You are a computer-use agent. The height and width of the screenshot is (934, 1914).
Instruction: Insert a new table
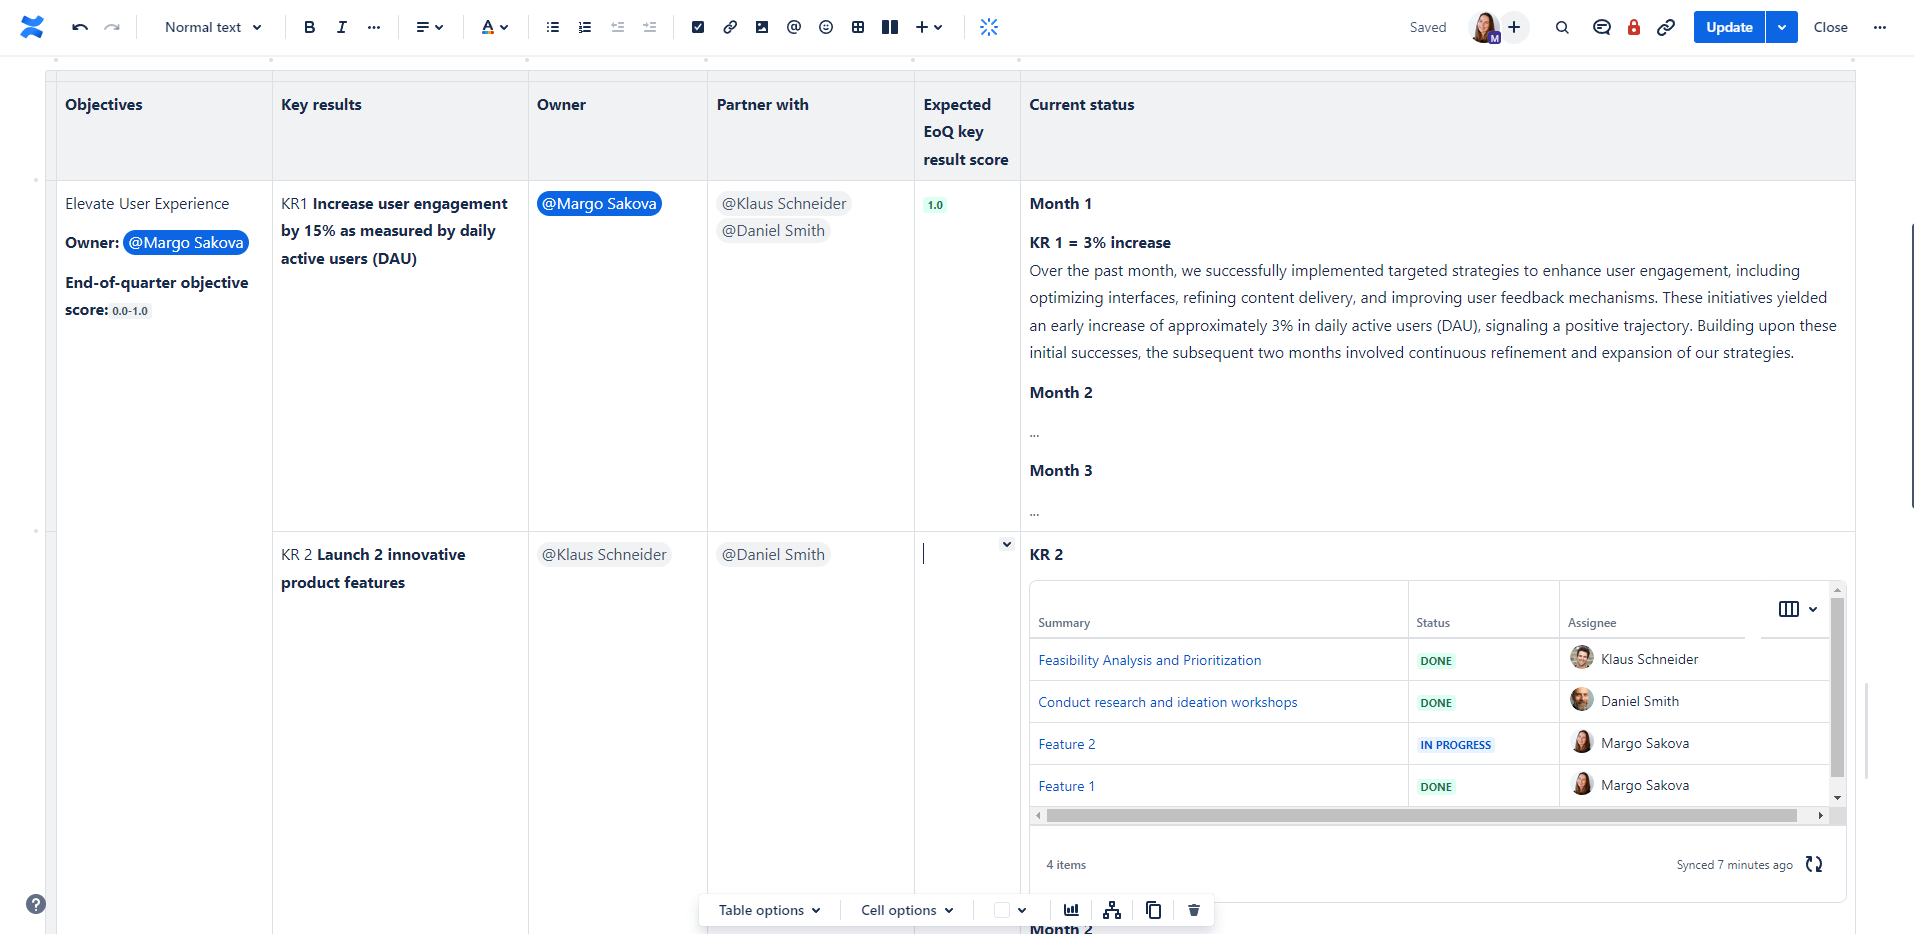pyautogui.click(x=857, y=27)
